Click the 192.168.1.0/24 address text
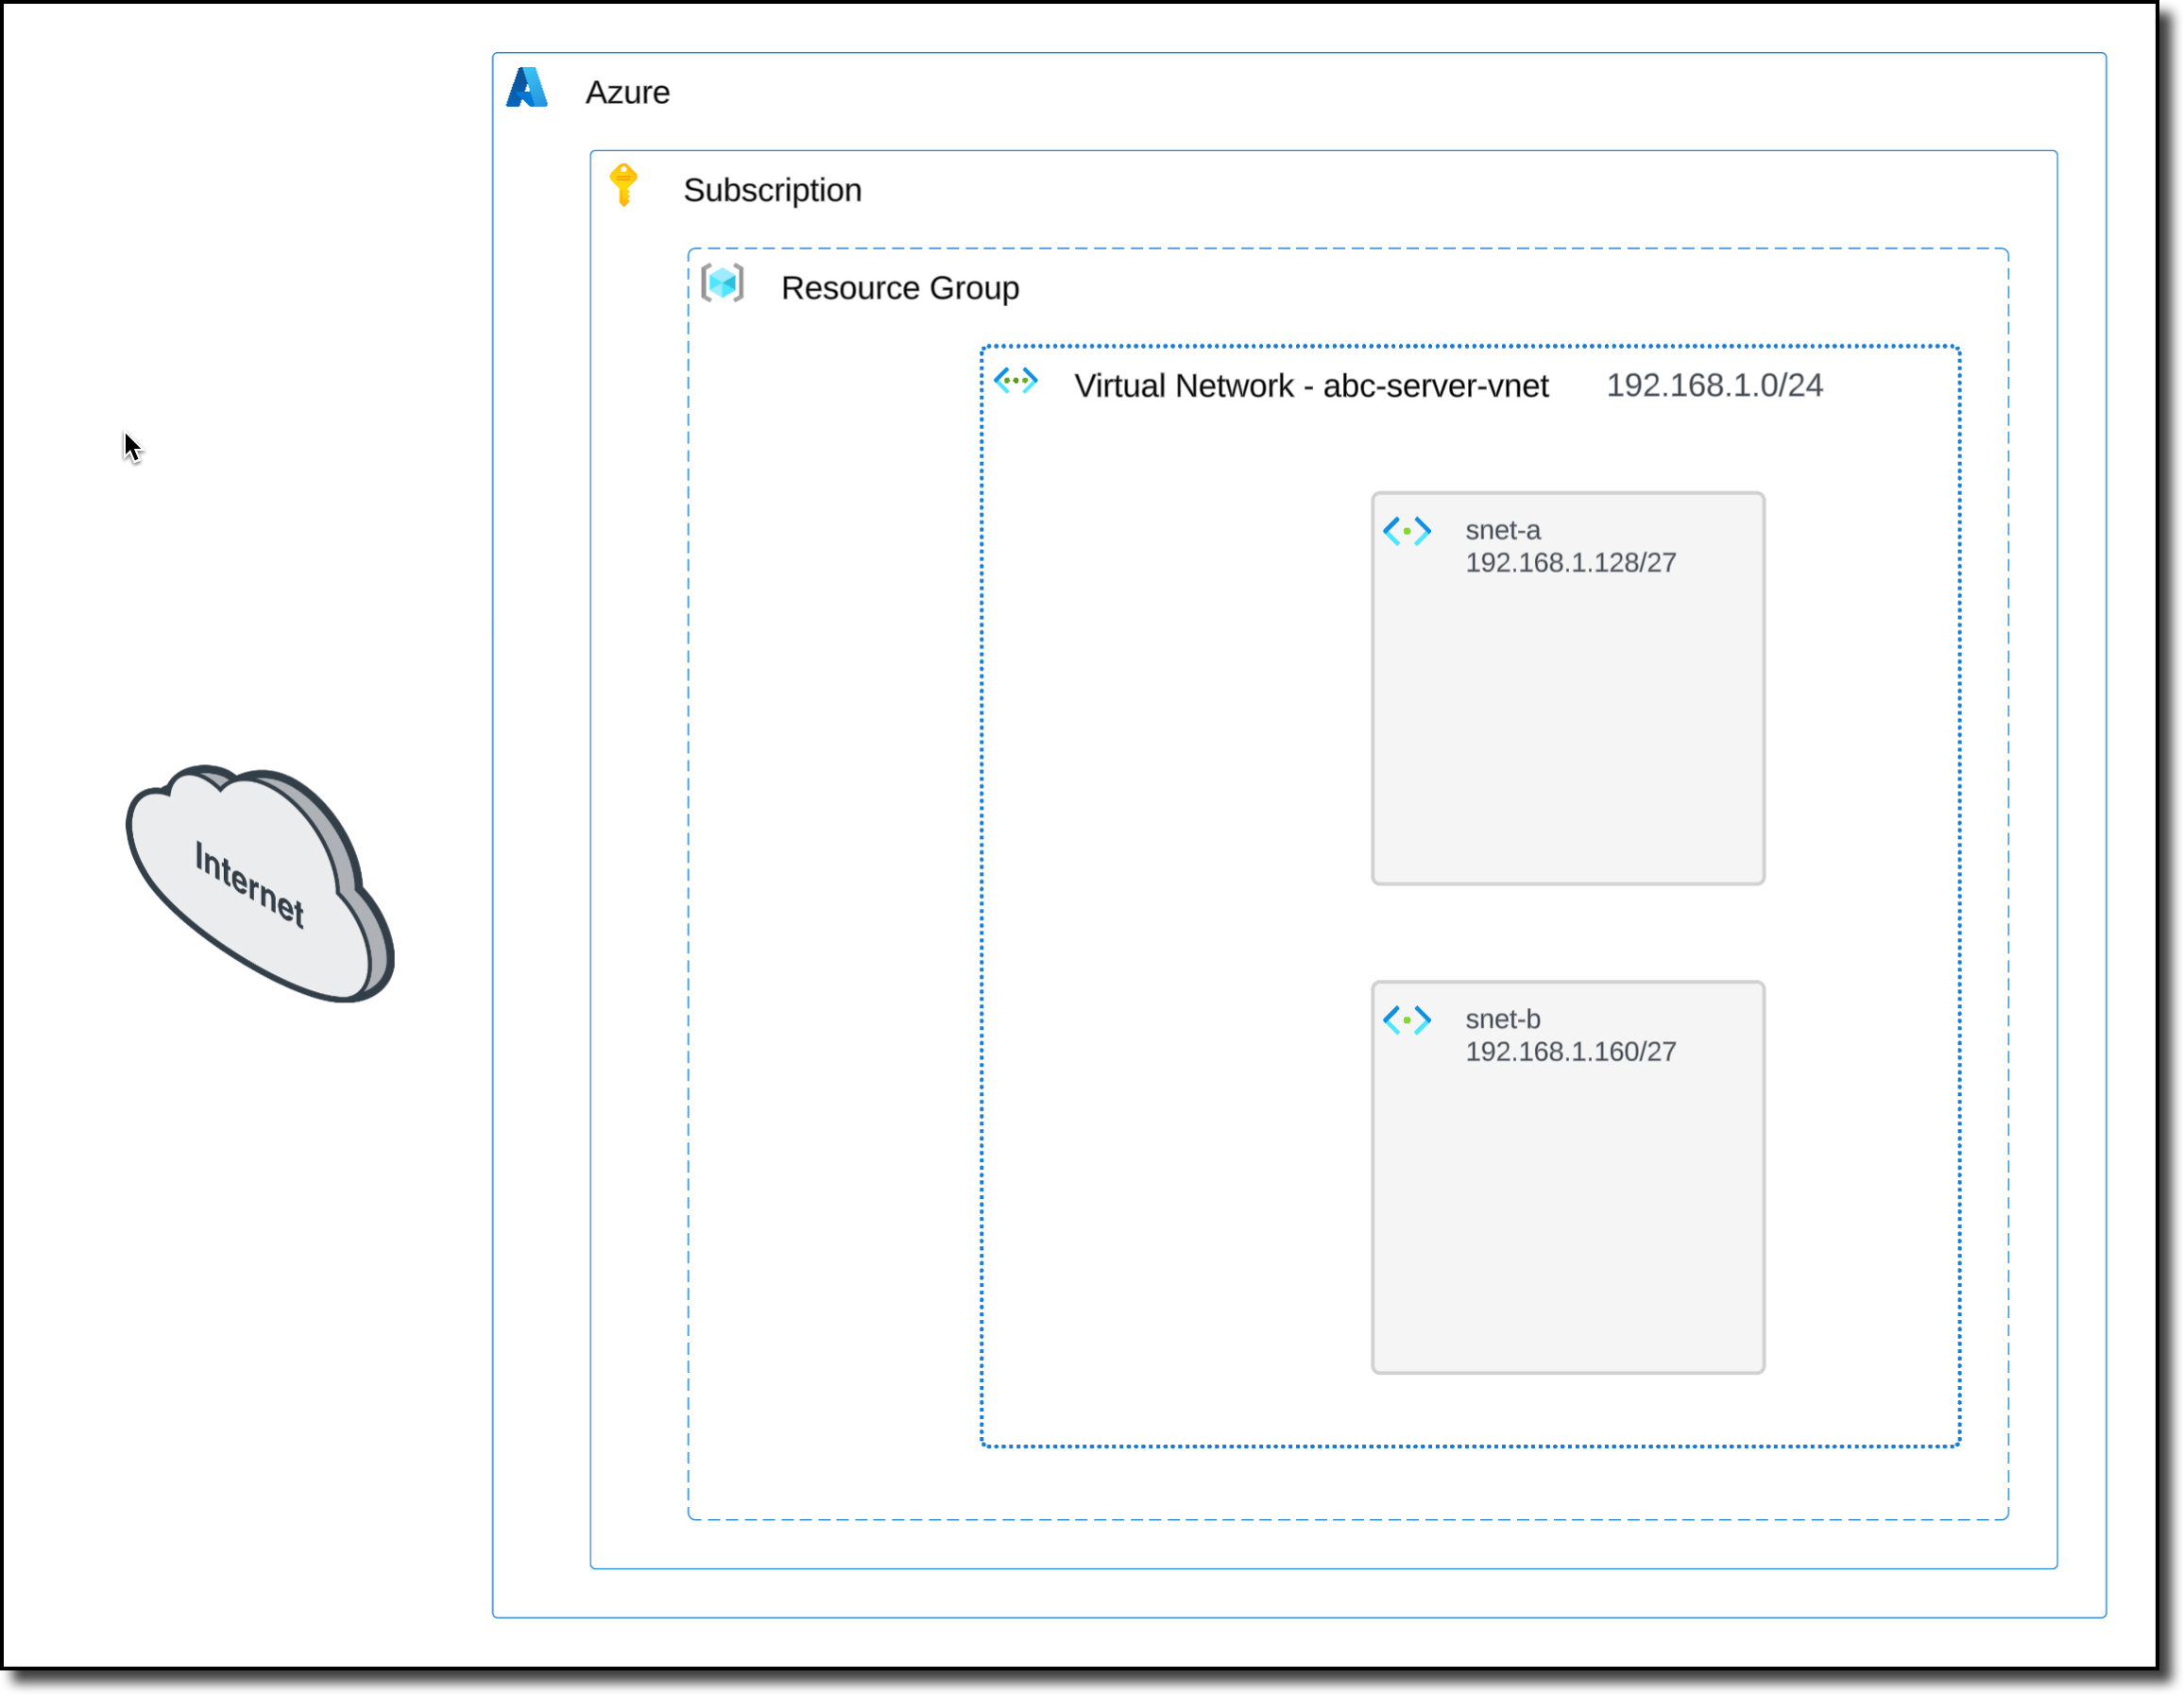This screenshot has width=2184, height=1695. 1714,385
